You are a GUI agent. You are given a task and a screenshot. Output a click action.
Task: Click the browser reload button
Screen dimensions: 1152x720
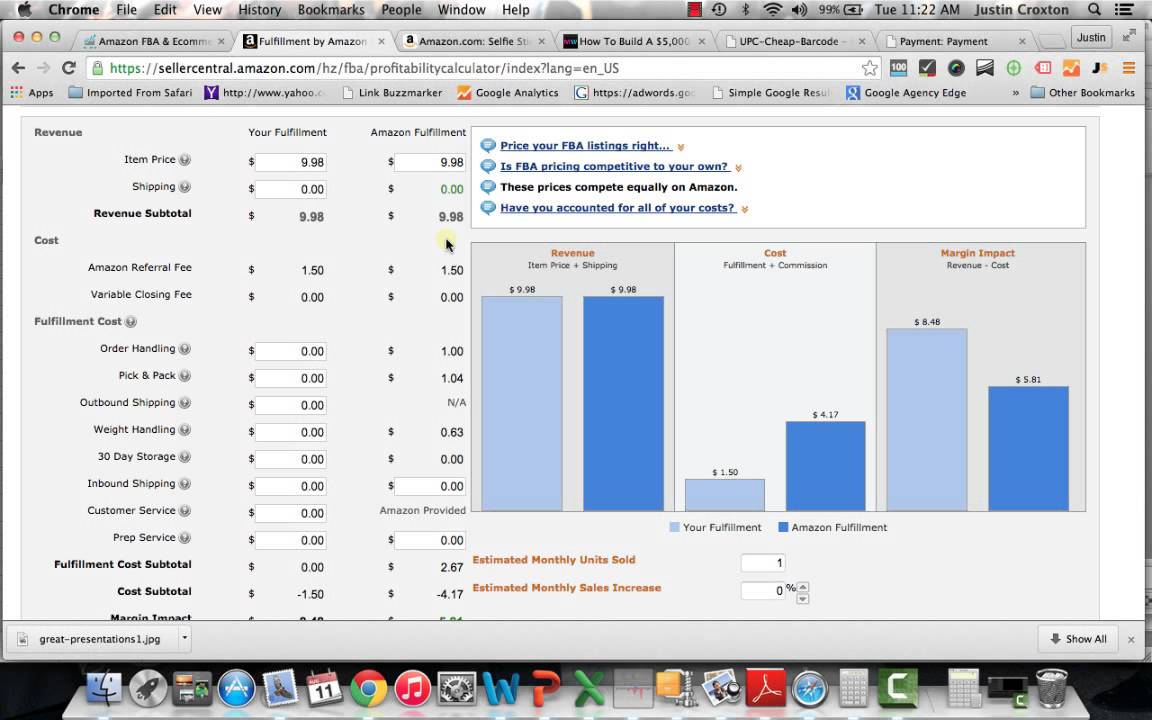click(68, 68)
